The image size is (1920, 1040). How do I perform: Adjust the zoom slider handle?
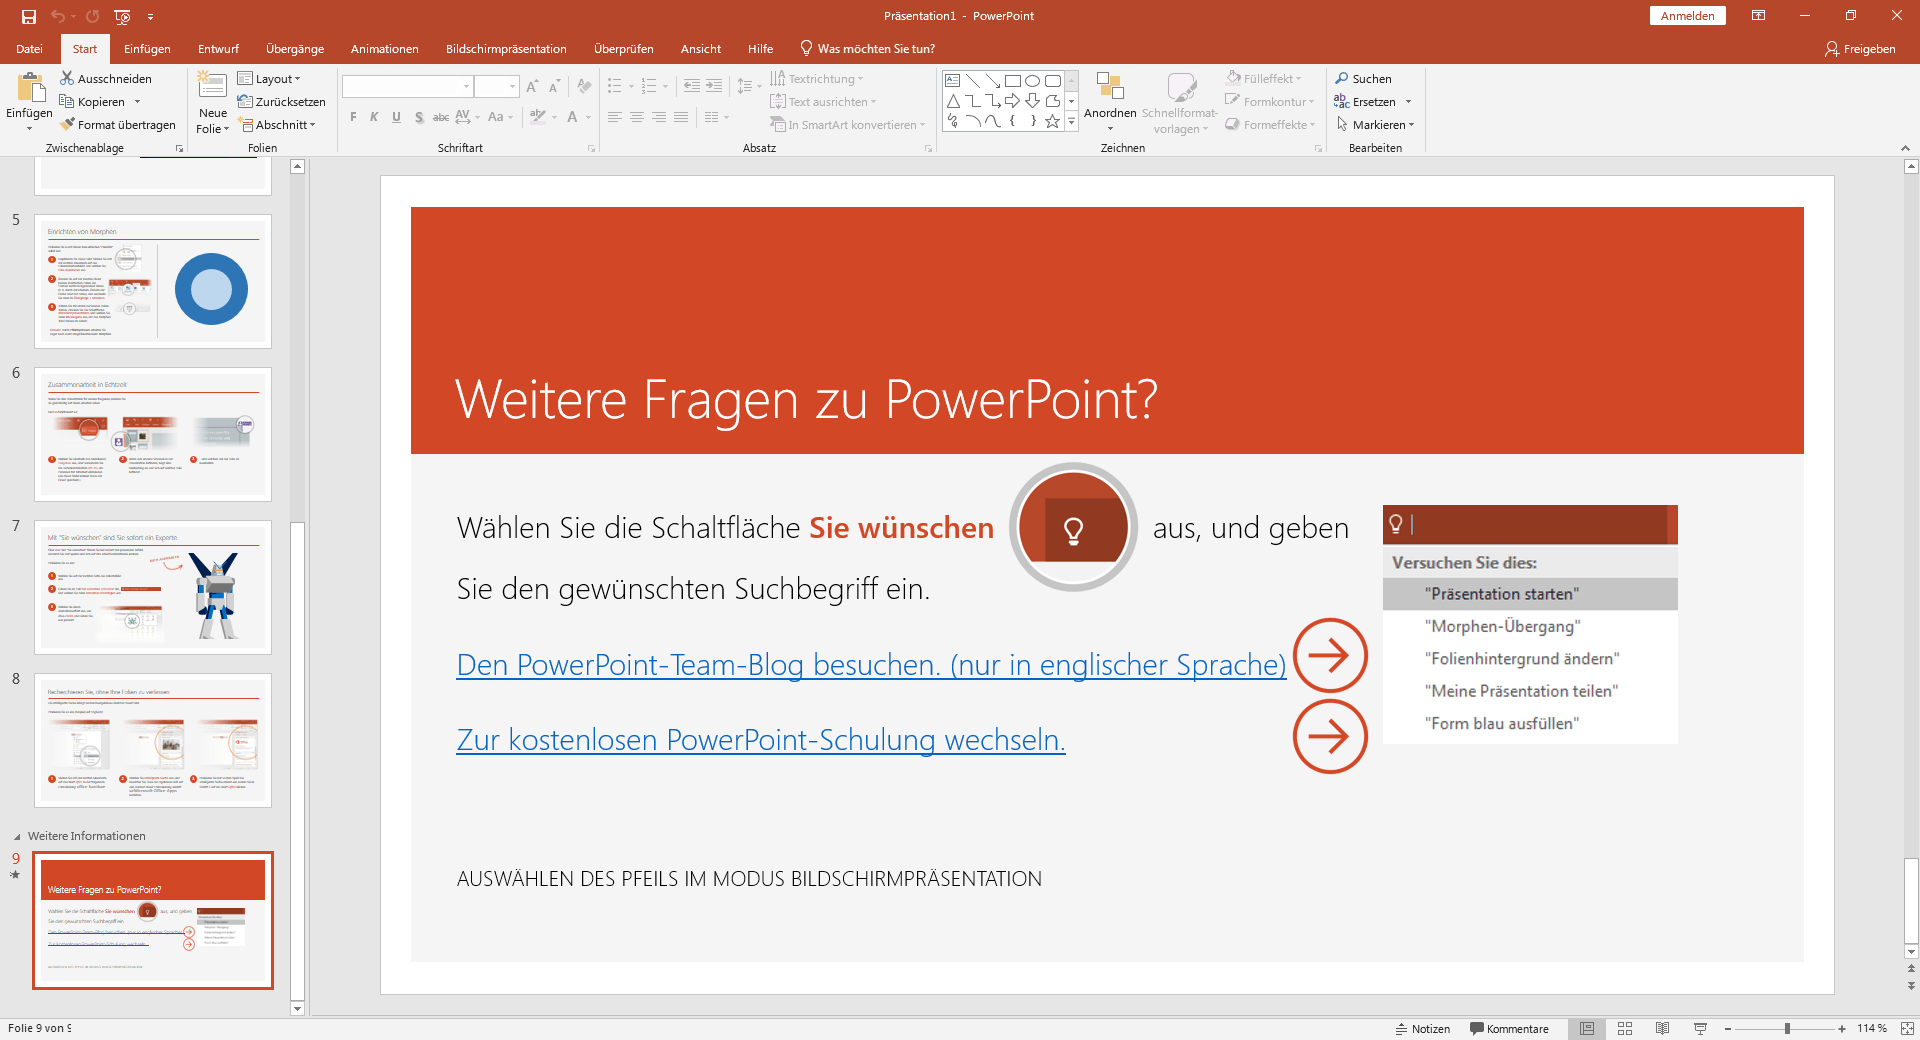[1787, 1028]
